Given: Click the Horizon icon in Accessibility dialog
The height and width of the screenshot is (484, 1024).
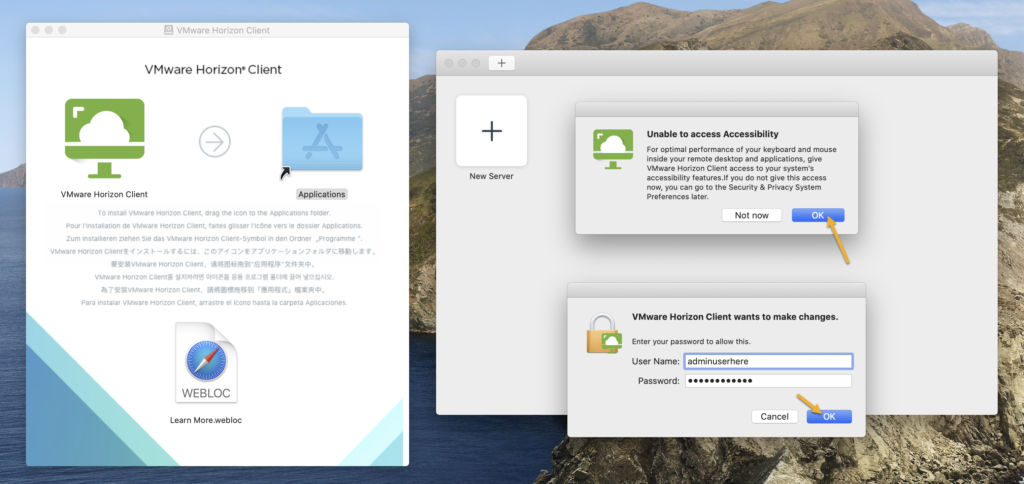Looking at the screenshot, I should click(612, 146).
